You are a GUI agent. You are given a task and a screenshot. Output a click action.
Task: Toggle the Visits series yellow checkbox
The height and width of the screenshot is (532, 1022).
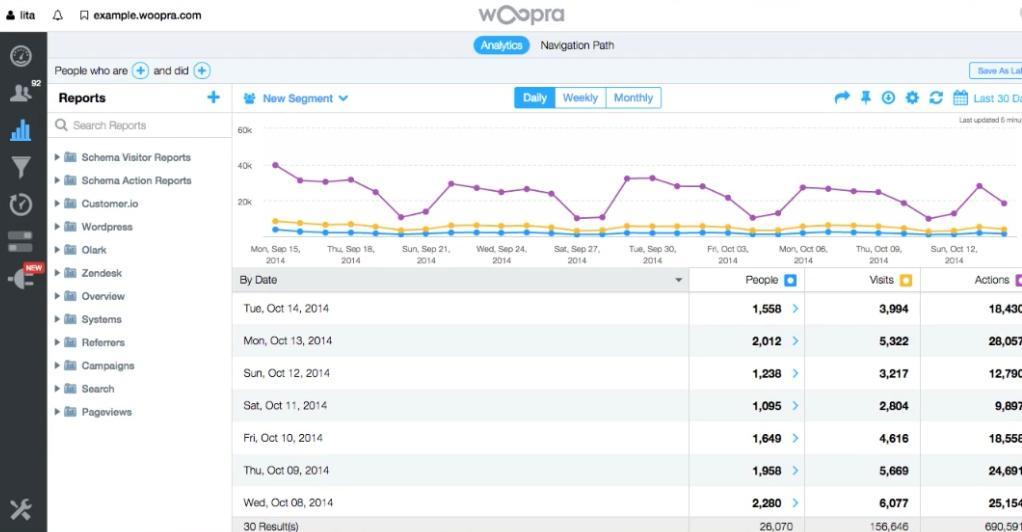pyautogui.click(x=906, y=280)
